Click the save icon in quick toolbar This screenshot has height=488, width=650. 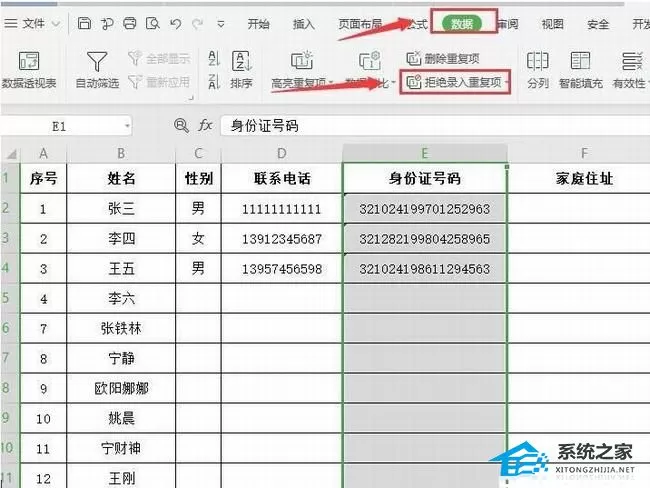pos(84,24)
